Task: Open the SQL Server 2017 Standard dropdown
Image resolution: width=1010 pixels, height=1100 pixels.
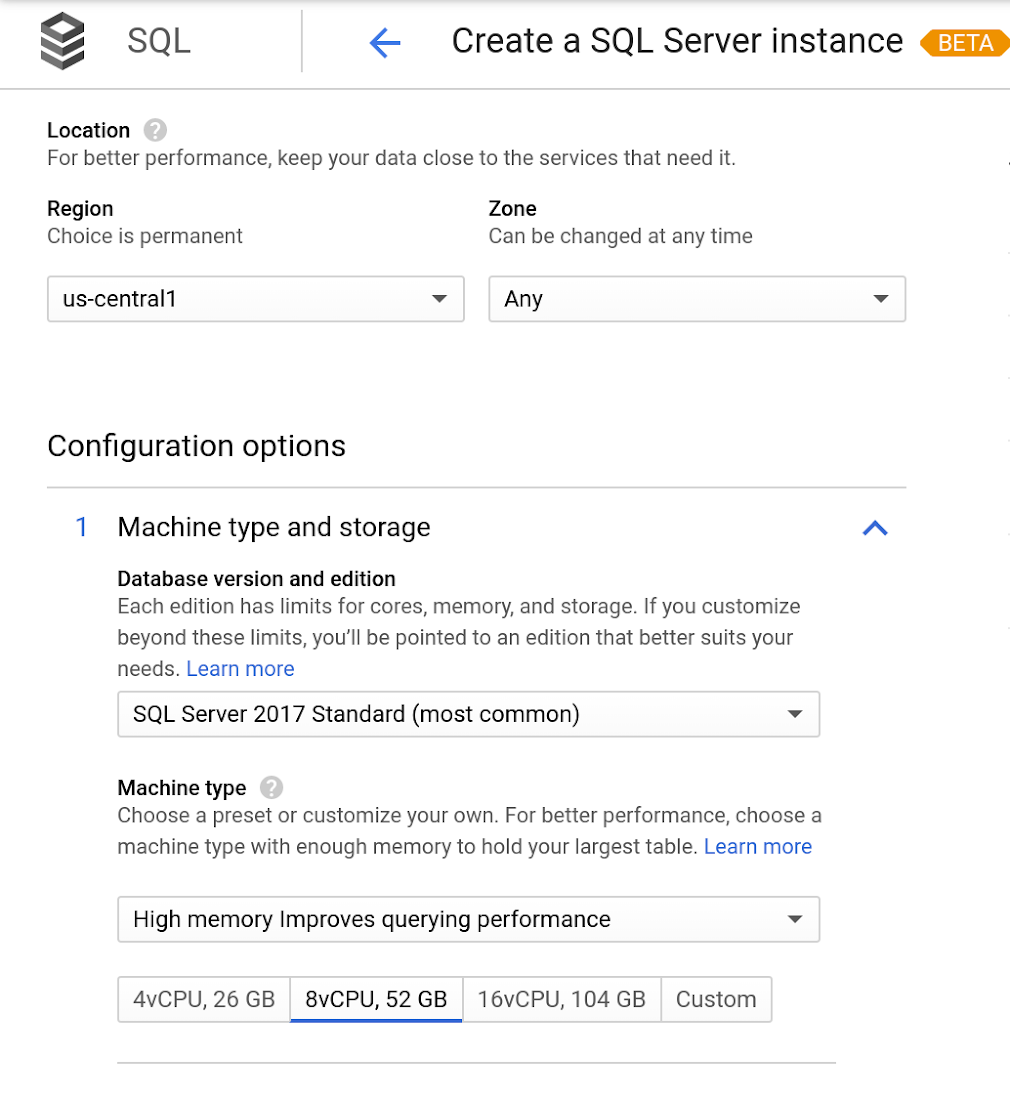Action: (468, 714)
